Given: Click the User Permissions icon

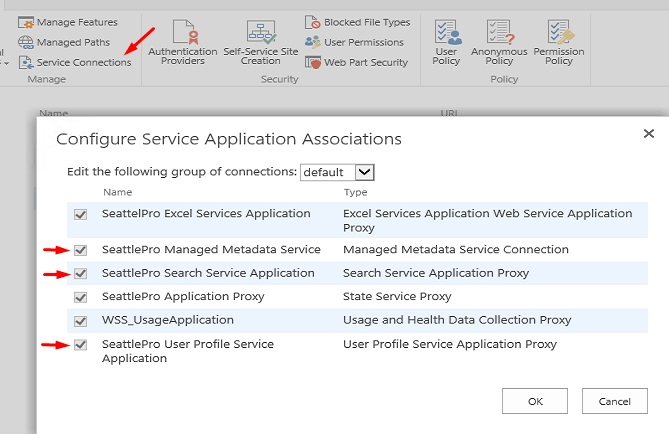Looking at the screenshot, I should [x=312, y=42].
